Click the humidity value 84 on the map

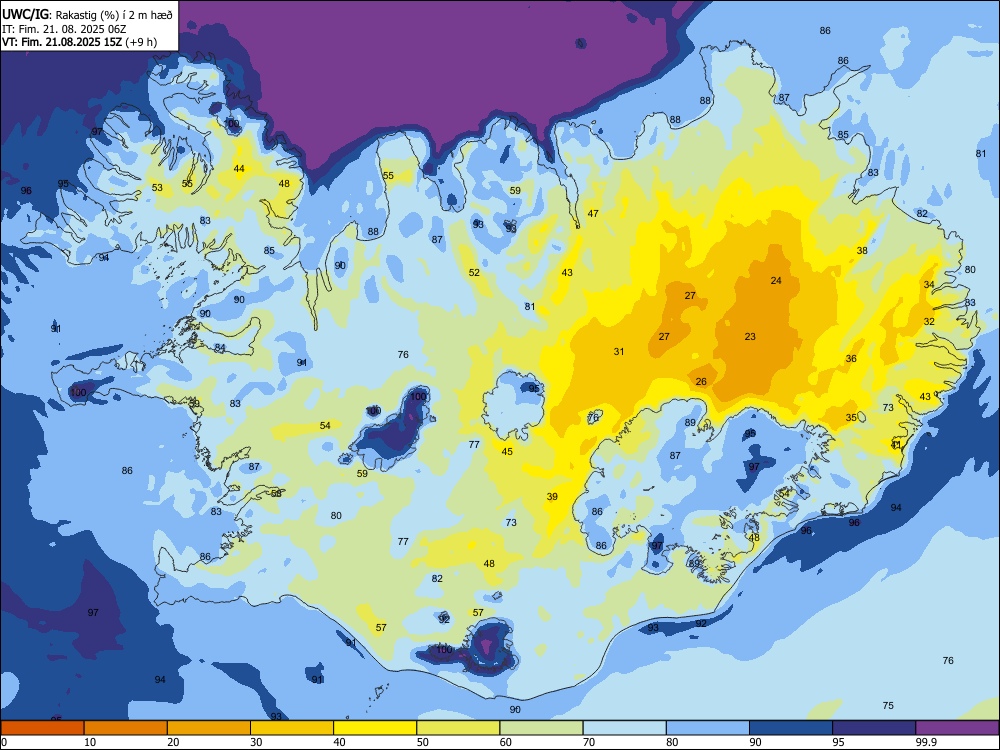coord(220,348)
